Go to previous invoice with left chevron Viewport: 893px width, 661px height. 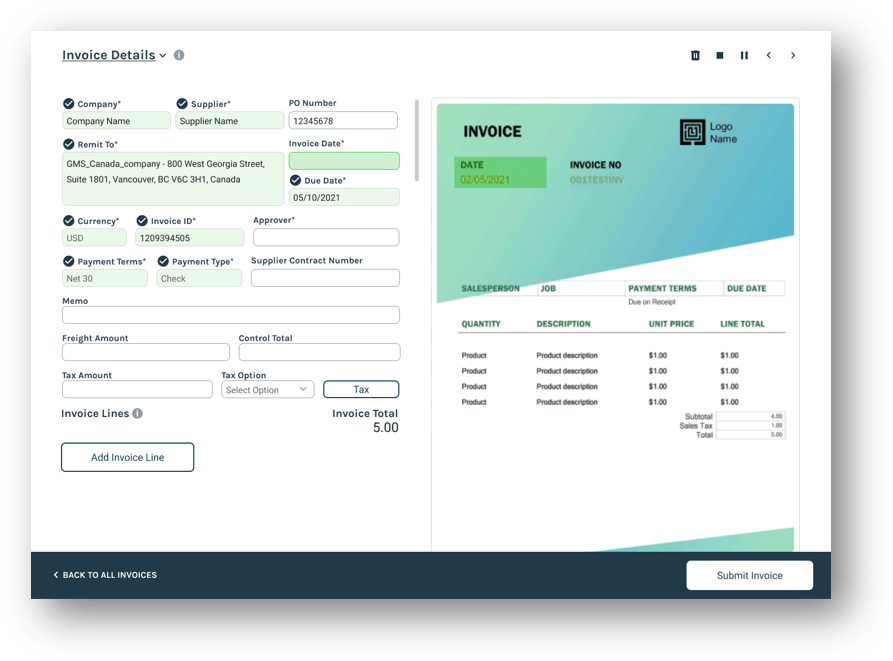[768, 55]
